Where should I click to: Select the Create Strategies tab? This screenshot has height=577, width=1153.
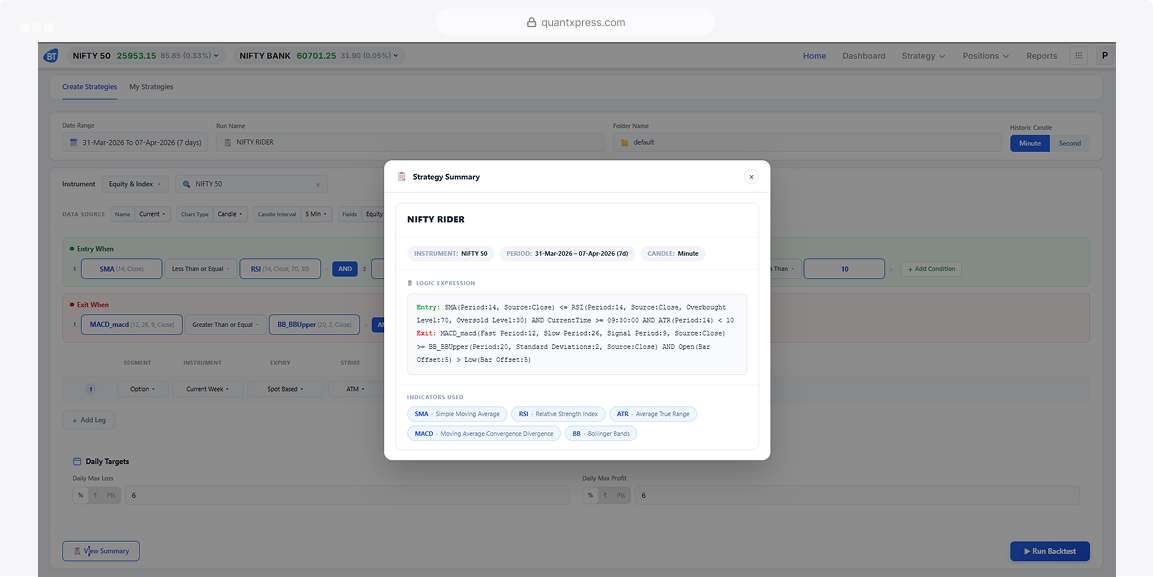pyautogui.click(x=89, y=87)
